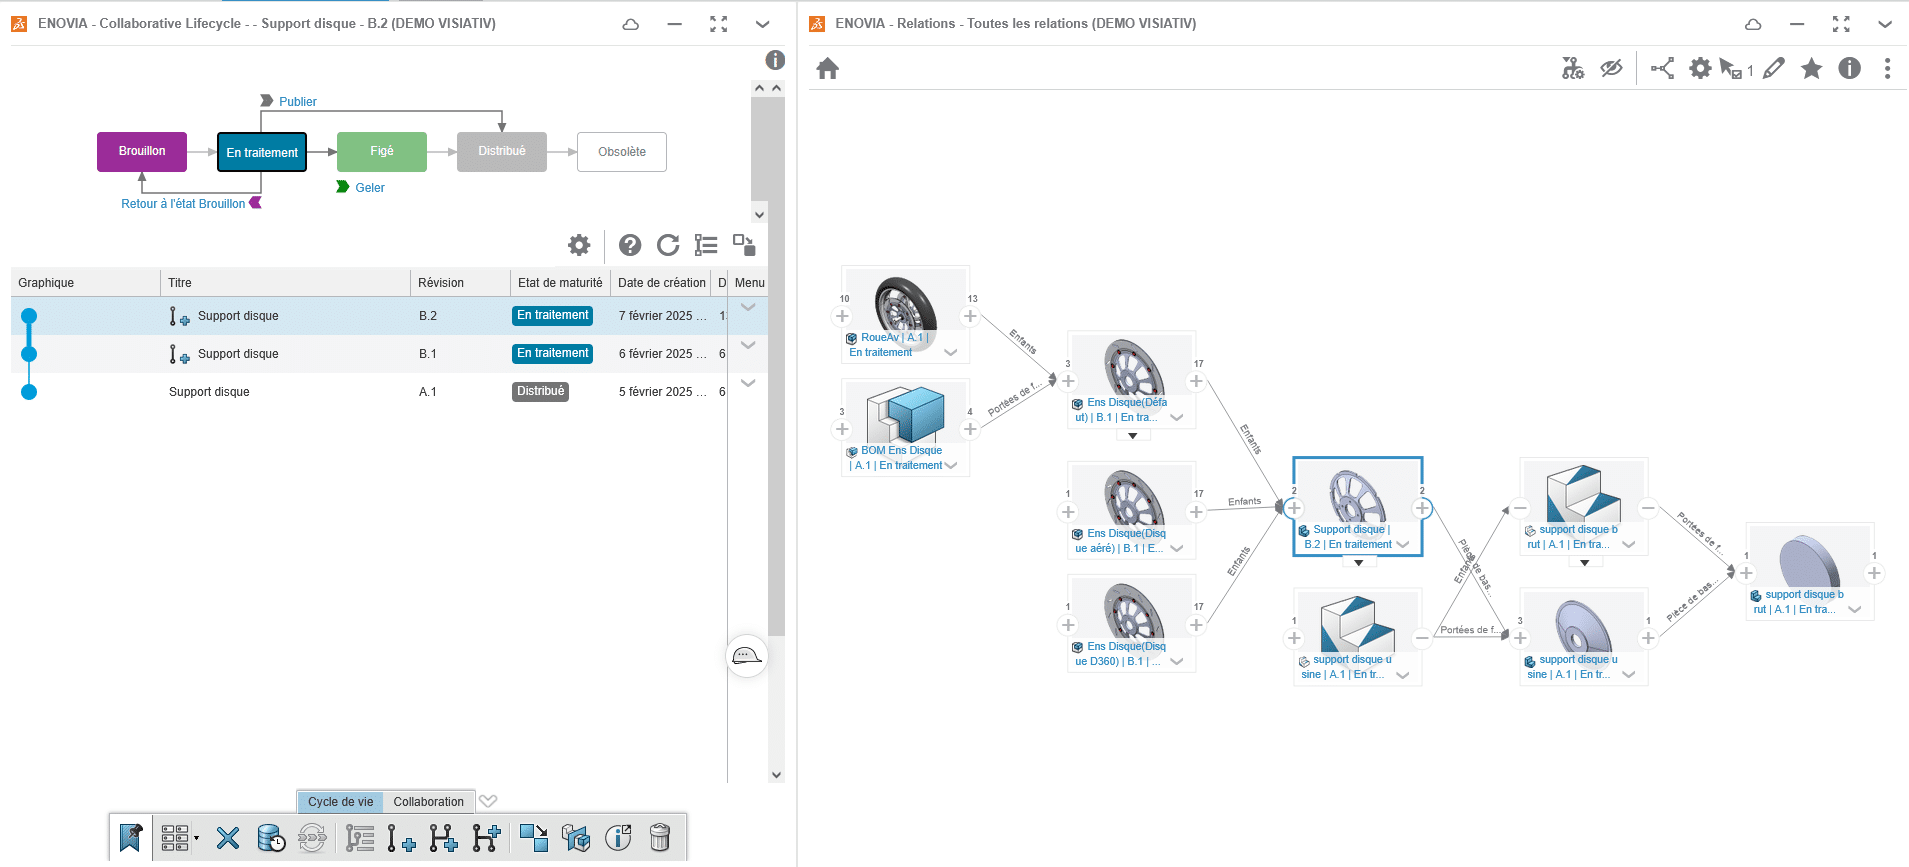Viewport: 1909px width, 867px height.
Task: Click the selection cursor with checkbox icon
Action: pyautogui.click(x=1731, y=68)
